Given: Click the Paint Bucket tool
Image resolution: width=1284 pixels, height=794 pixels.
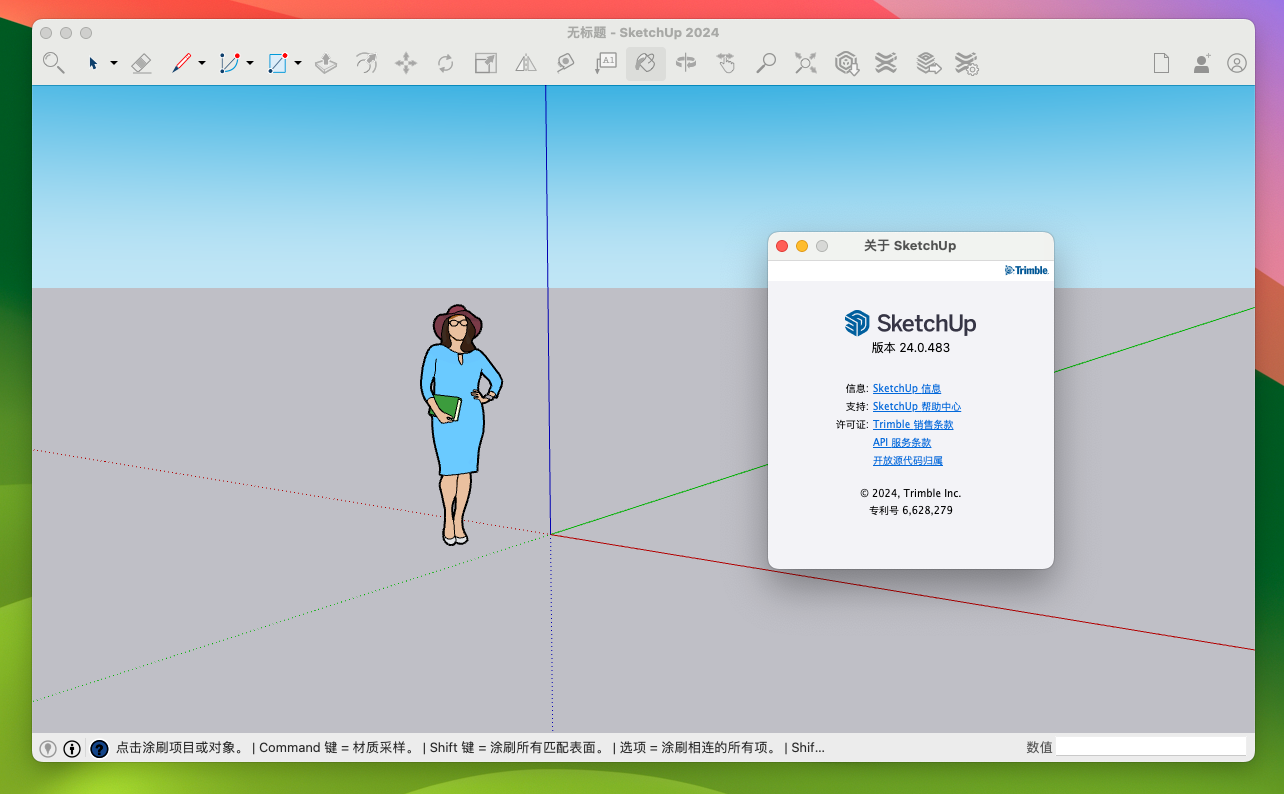Looking at the screenshot, I should pyautogui.click(x=646, y=63).
